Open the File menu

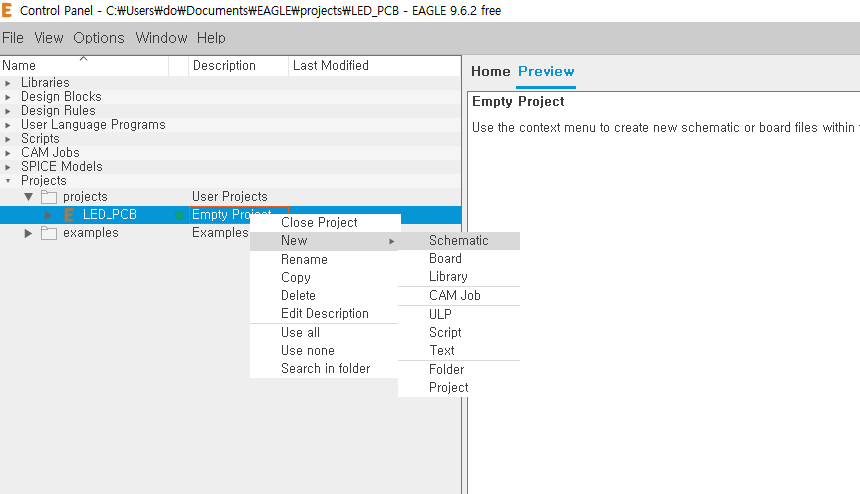13,38
